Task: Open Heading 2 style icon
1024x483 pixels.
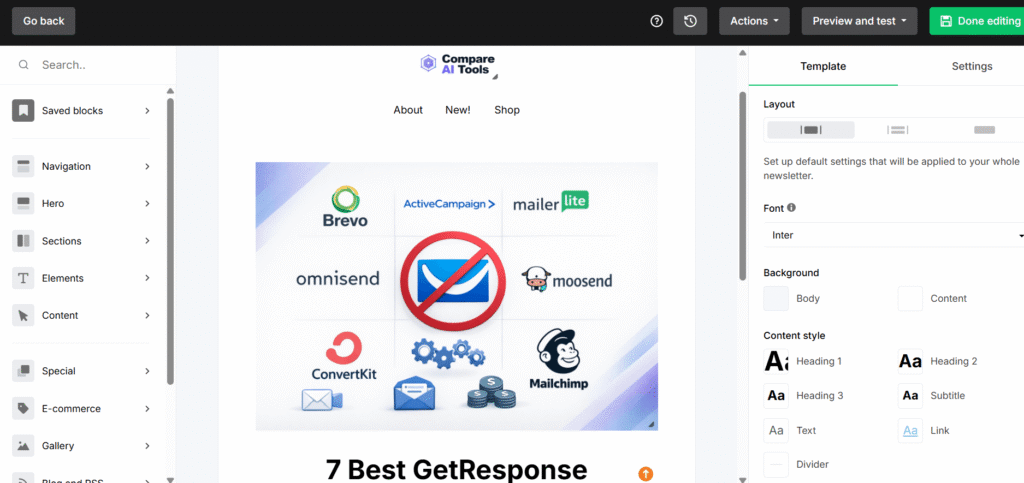Action: click(x=910, y=361)
